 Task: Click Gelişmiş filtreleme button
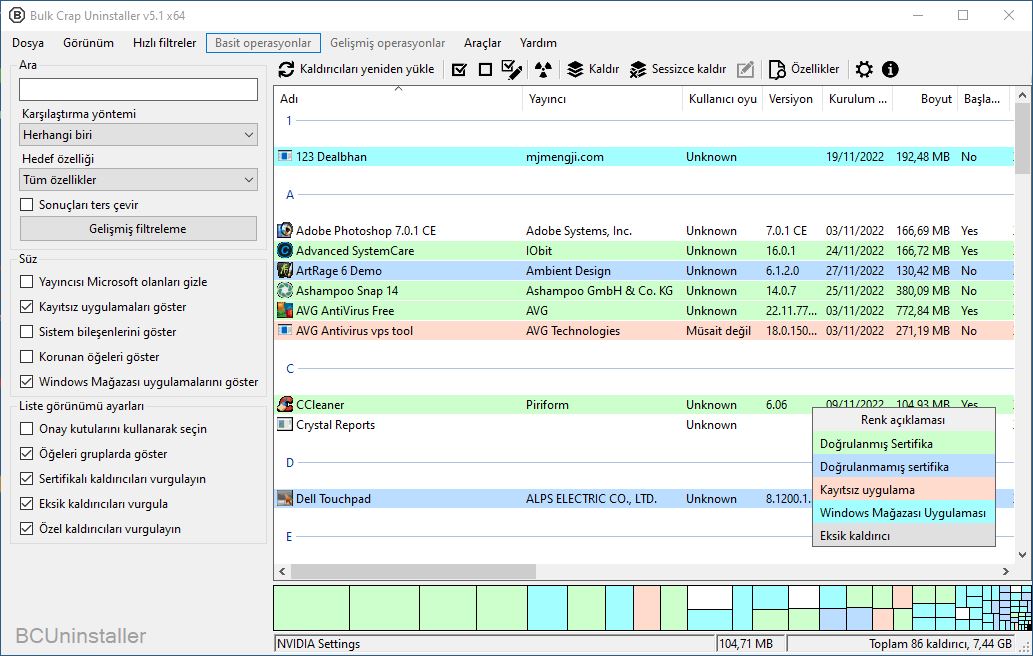pos(138,229)
